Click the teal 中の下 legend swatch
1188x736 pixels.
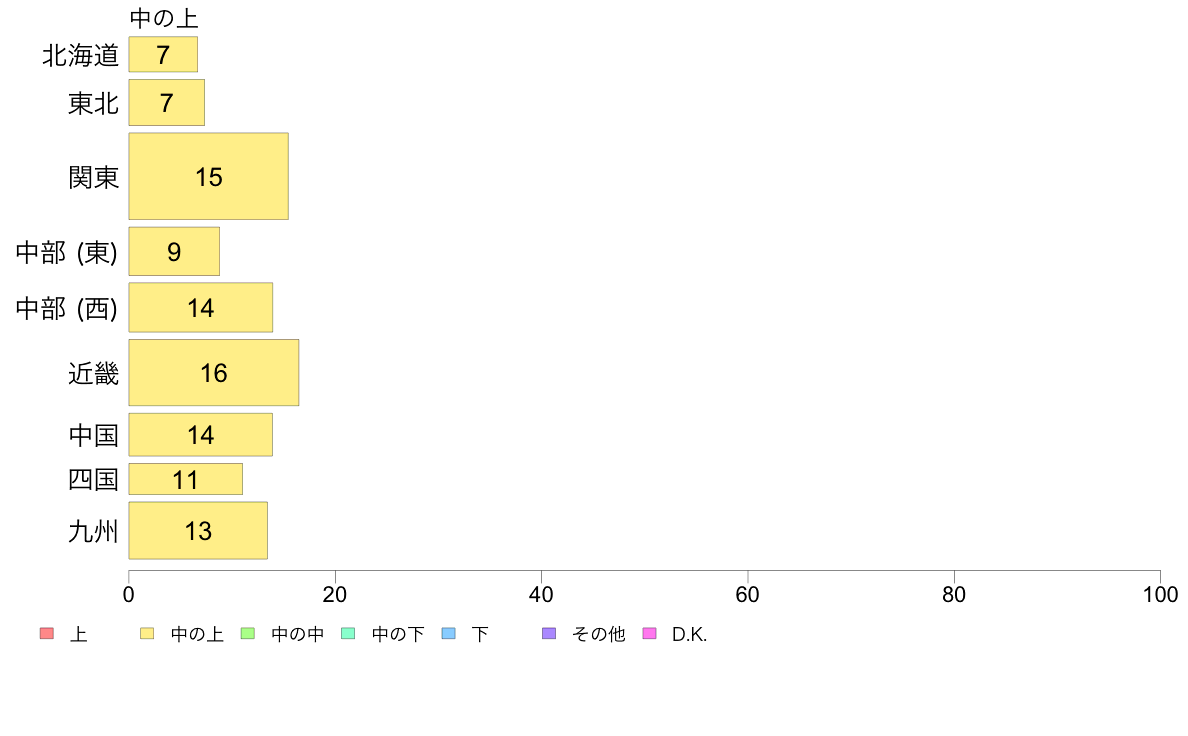click(349, 634)
